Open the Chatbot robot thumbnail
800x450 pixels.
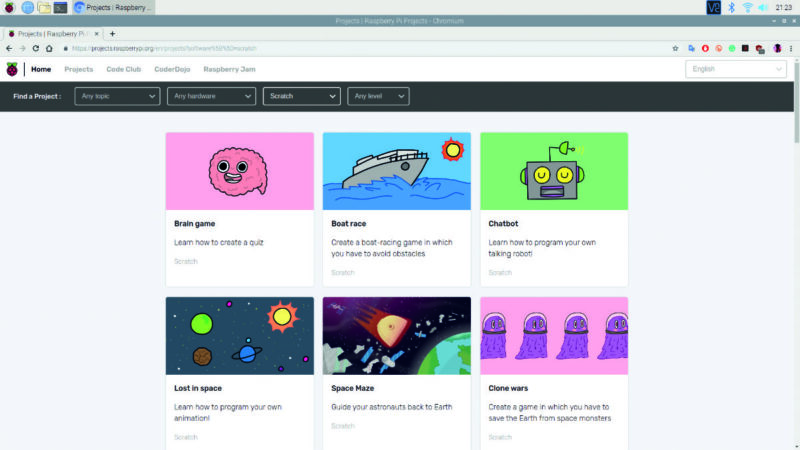(x=554, y=171)
